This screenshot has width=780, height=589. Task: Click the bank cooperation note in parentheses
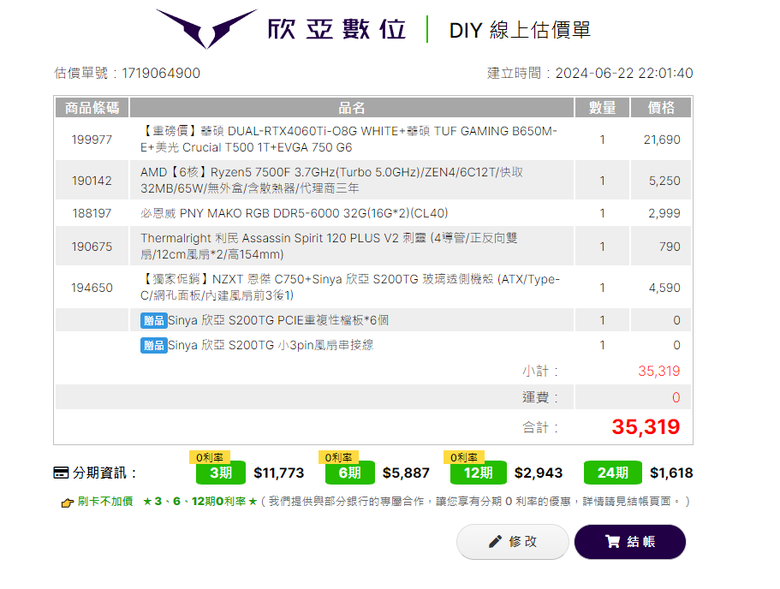click(476, 501)
